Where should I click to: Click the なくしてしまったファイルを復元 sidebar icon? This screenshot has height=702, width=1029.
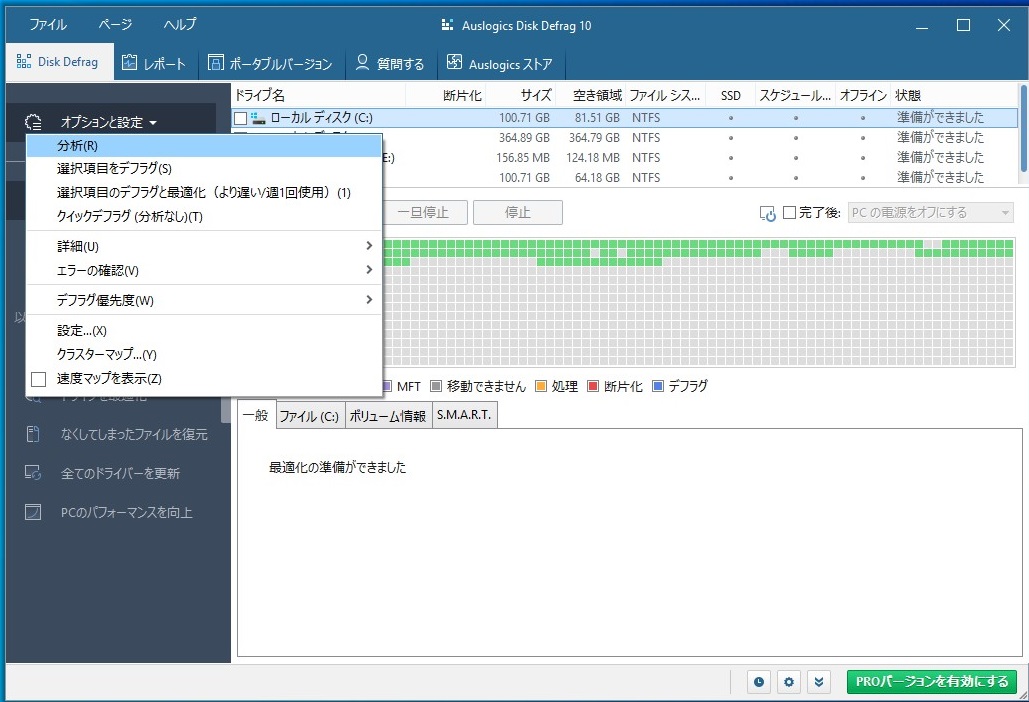[x=33, y=434]
